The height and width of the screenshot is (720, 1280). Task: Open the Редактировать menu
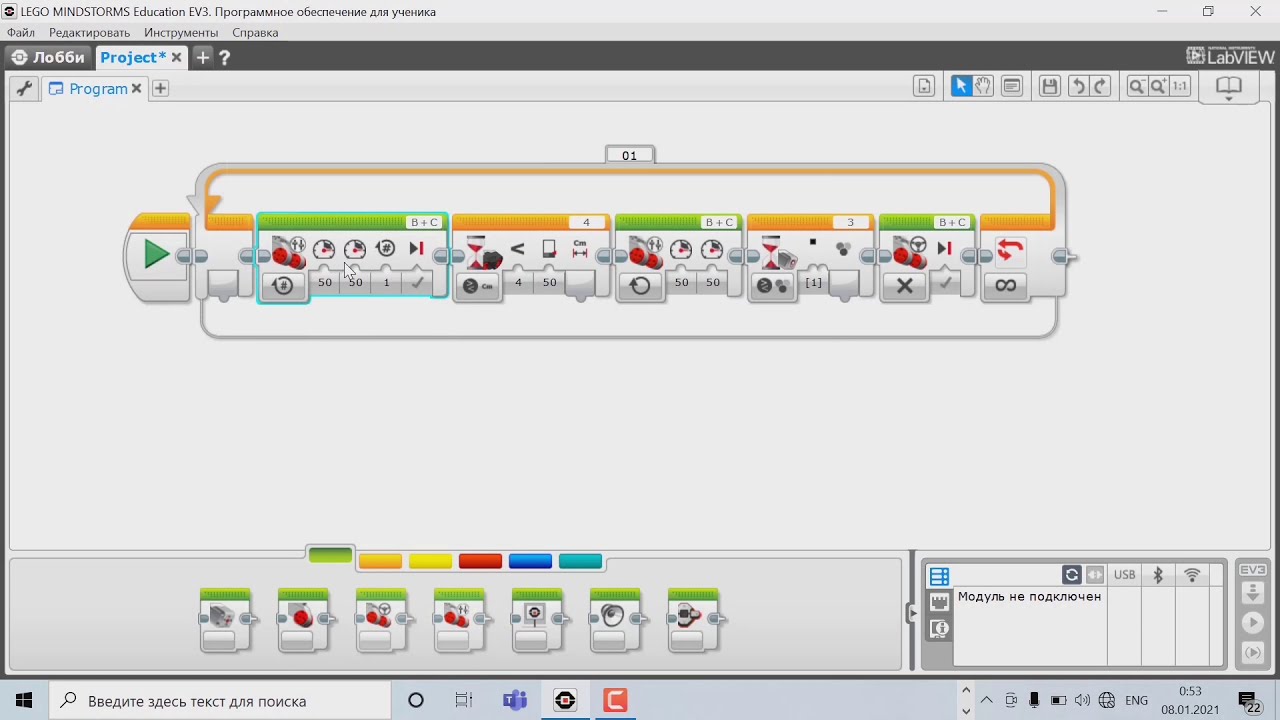point(90,32)
